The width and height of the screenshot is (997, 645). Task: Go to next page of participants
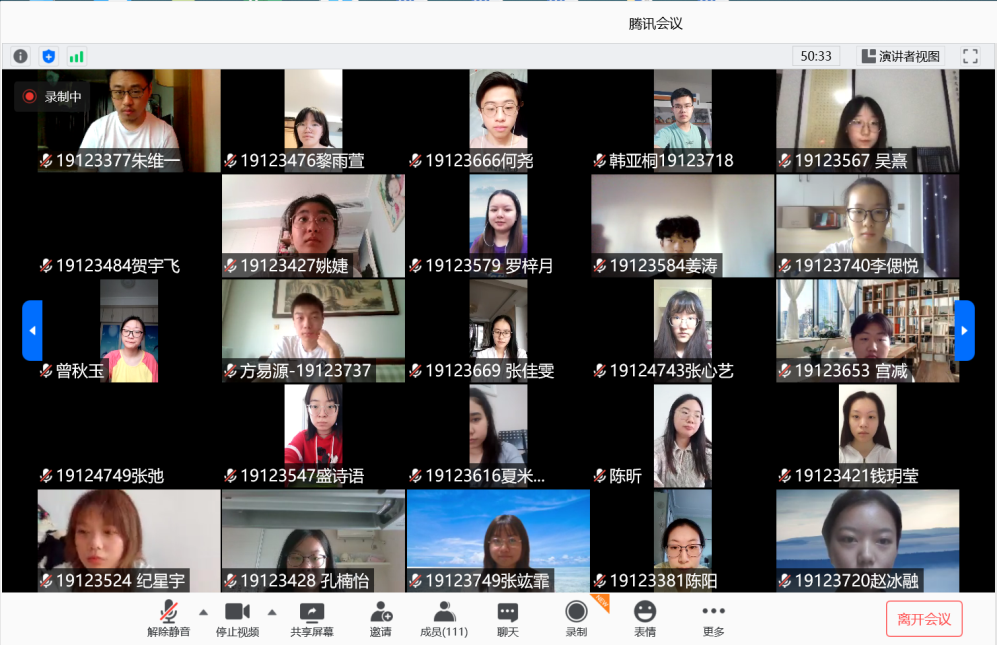click(964, 330)
